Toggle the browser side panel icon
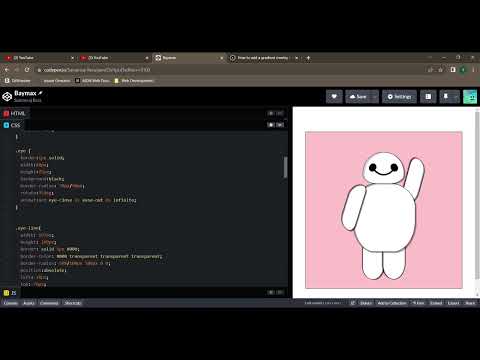The image size is (480, 360). (453, 70)
